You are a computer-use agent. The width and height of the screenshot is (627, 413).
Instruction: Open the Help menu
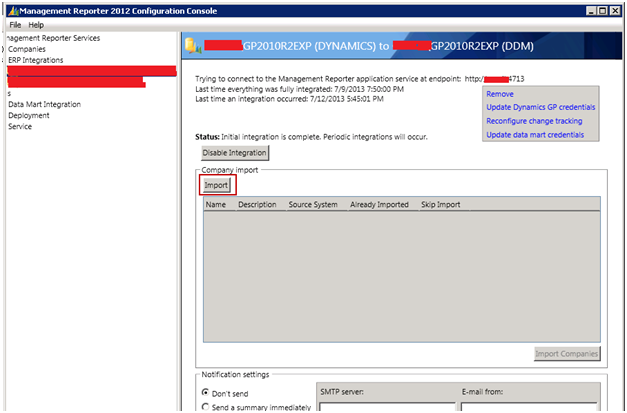(36, 25)
